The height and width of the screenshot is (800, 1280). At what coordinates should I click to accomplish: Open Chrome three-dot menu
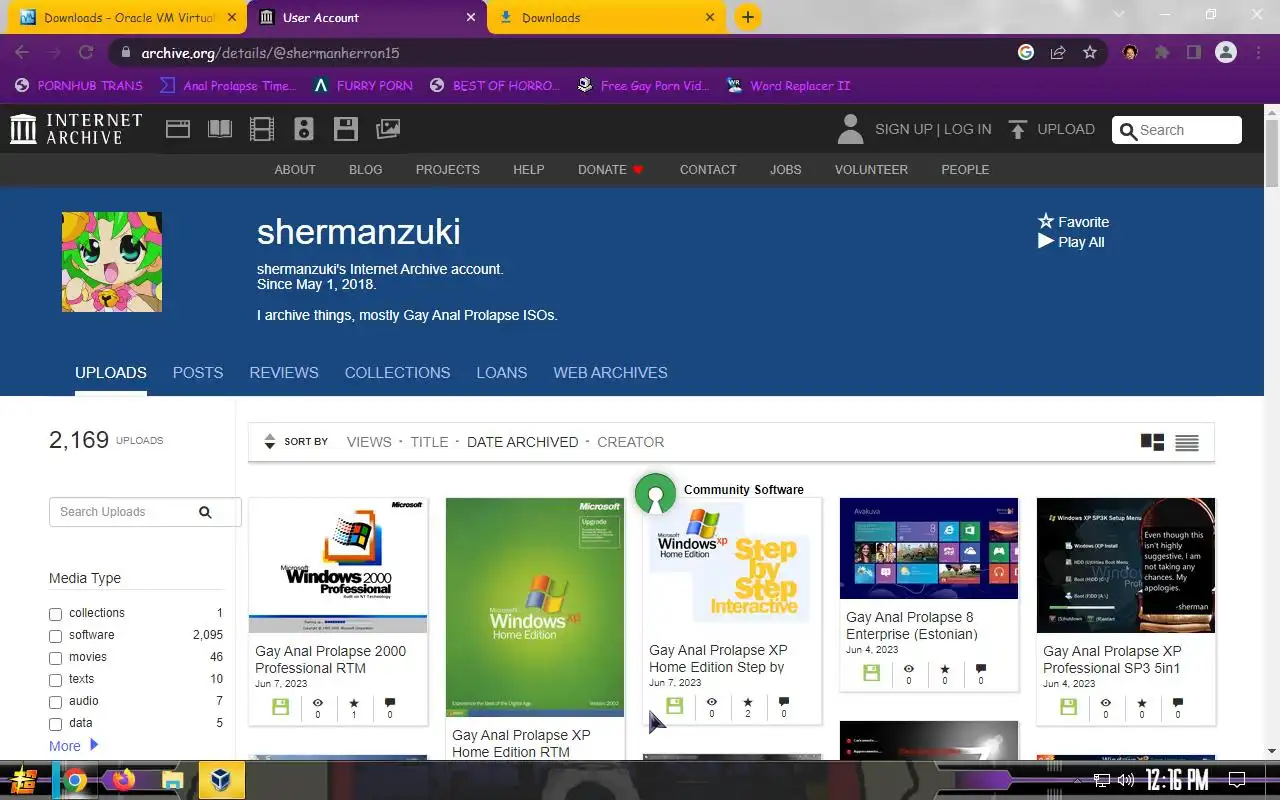pos(1257,53)
